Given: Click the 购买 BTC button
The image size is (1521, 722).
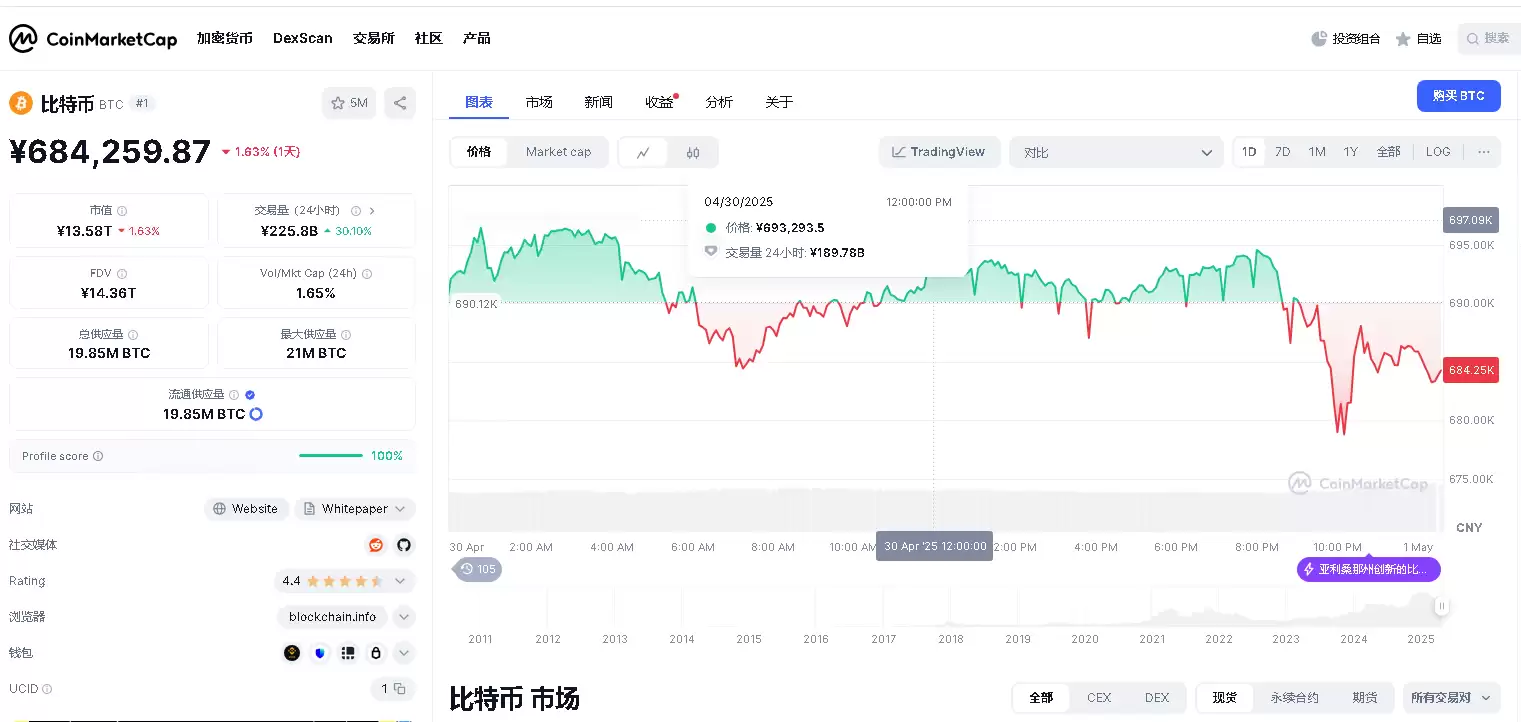Looking at the screenshot, I should (1458, 95).
